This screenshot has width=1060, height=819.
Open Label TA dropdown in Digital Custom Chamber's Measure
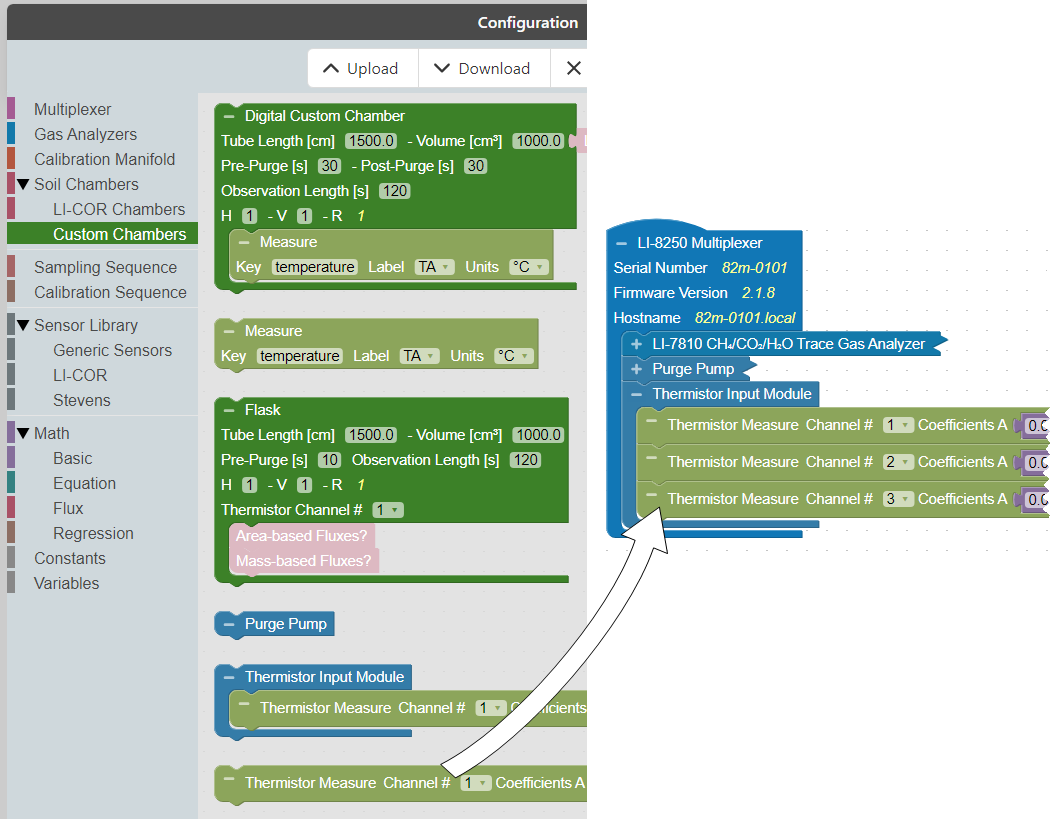[434, 268]
